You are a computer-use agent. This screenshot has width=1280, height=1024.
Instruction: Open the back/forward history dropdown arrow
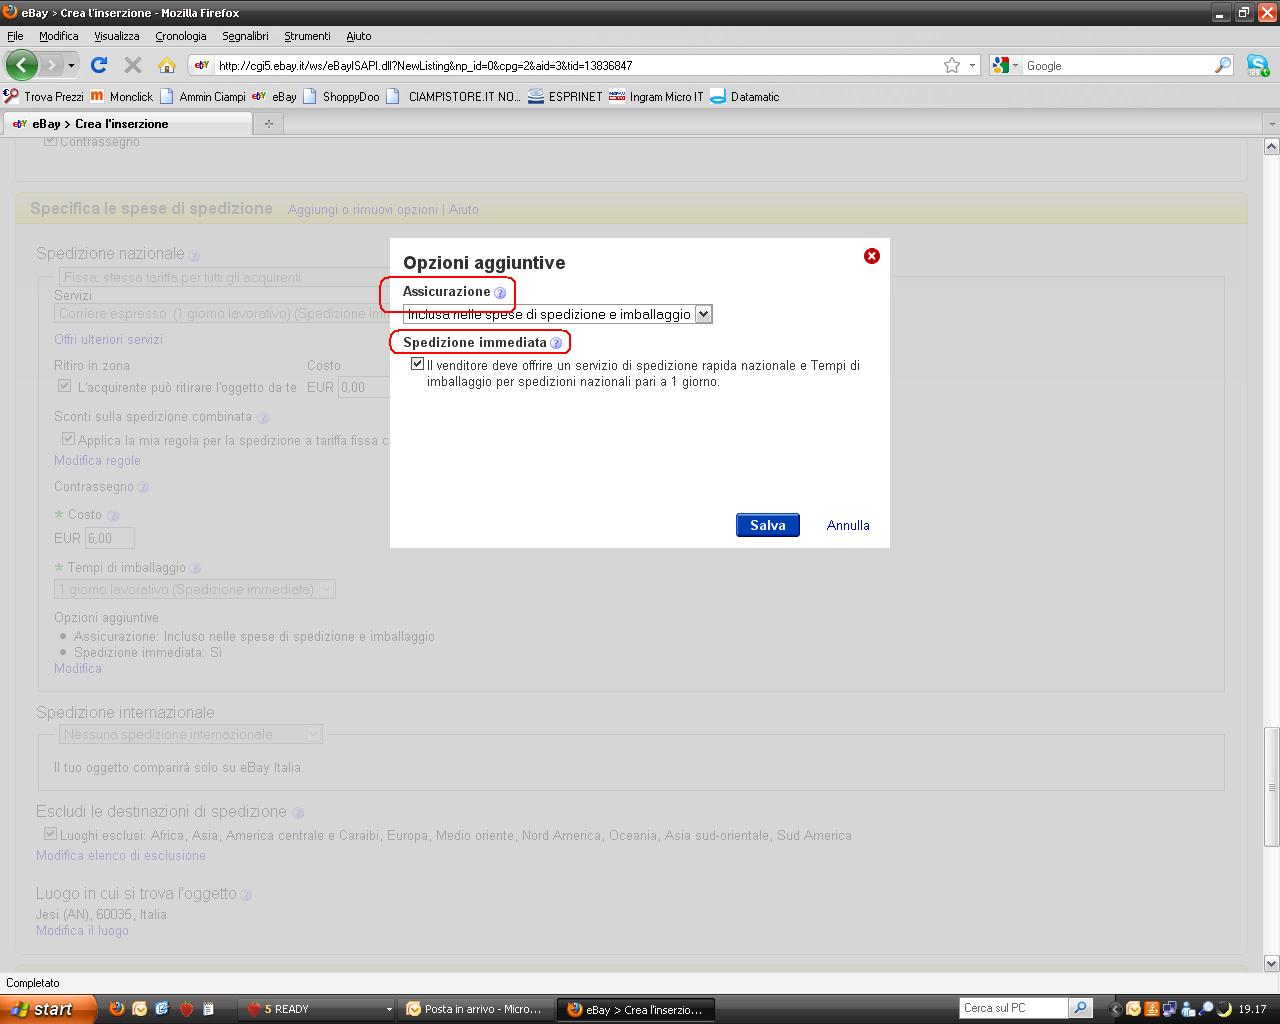(71, 66)
